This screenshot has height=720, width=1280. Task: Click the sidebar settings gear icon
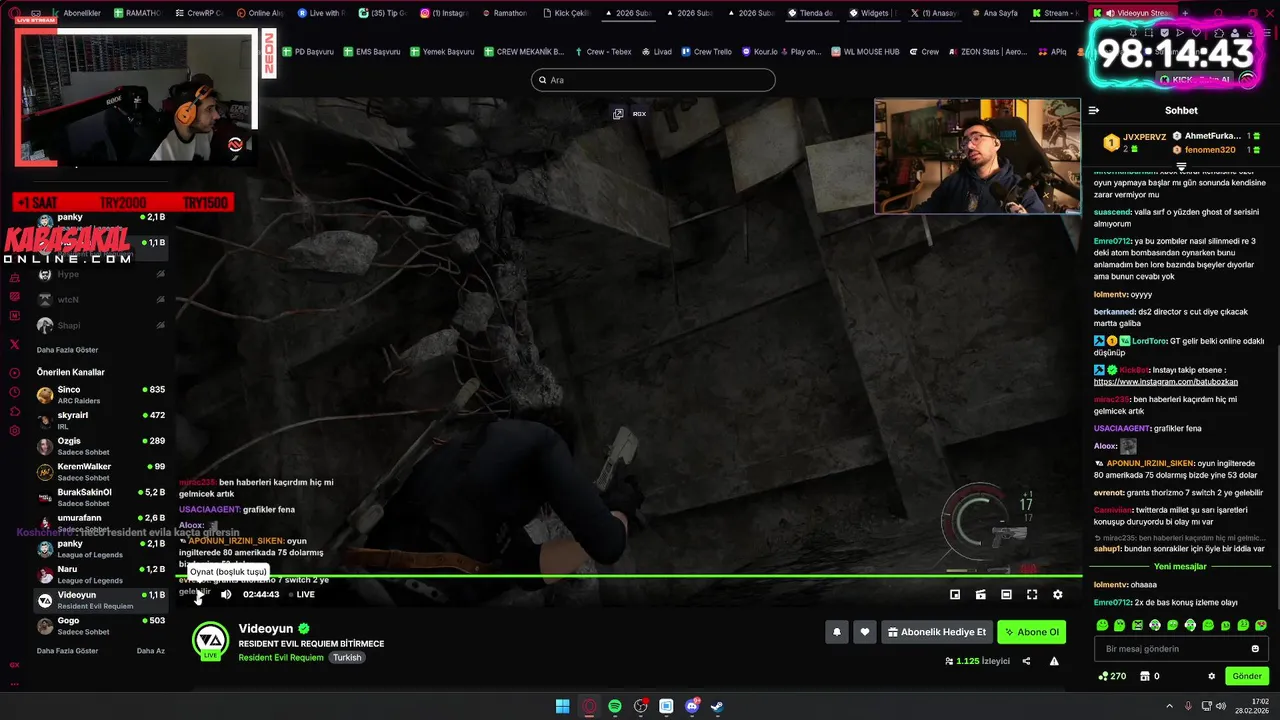pyautogui.click(x=14, y=431)
